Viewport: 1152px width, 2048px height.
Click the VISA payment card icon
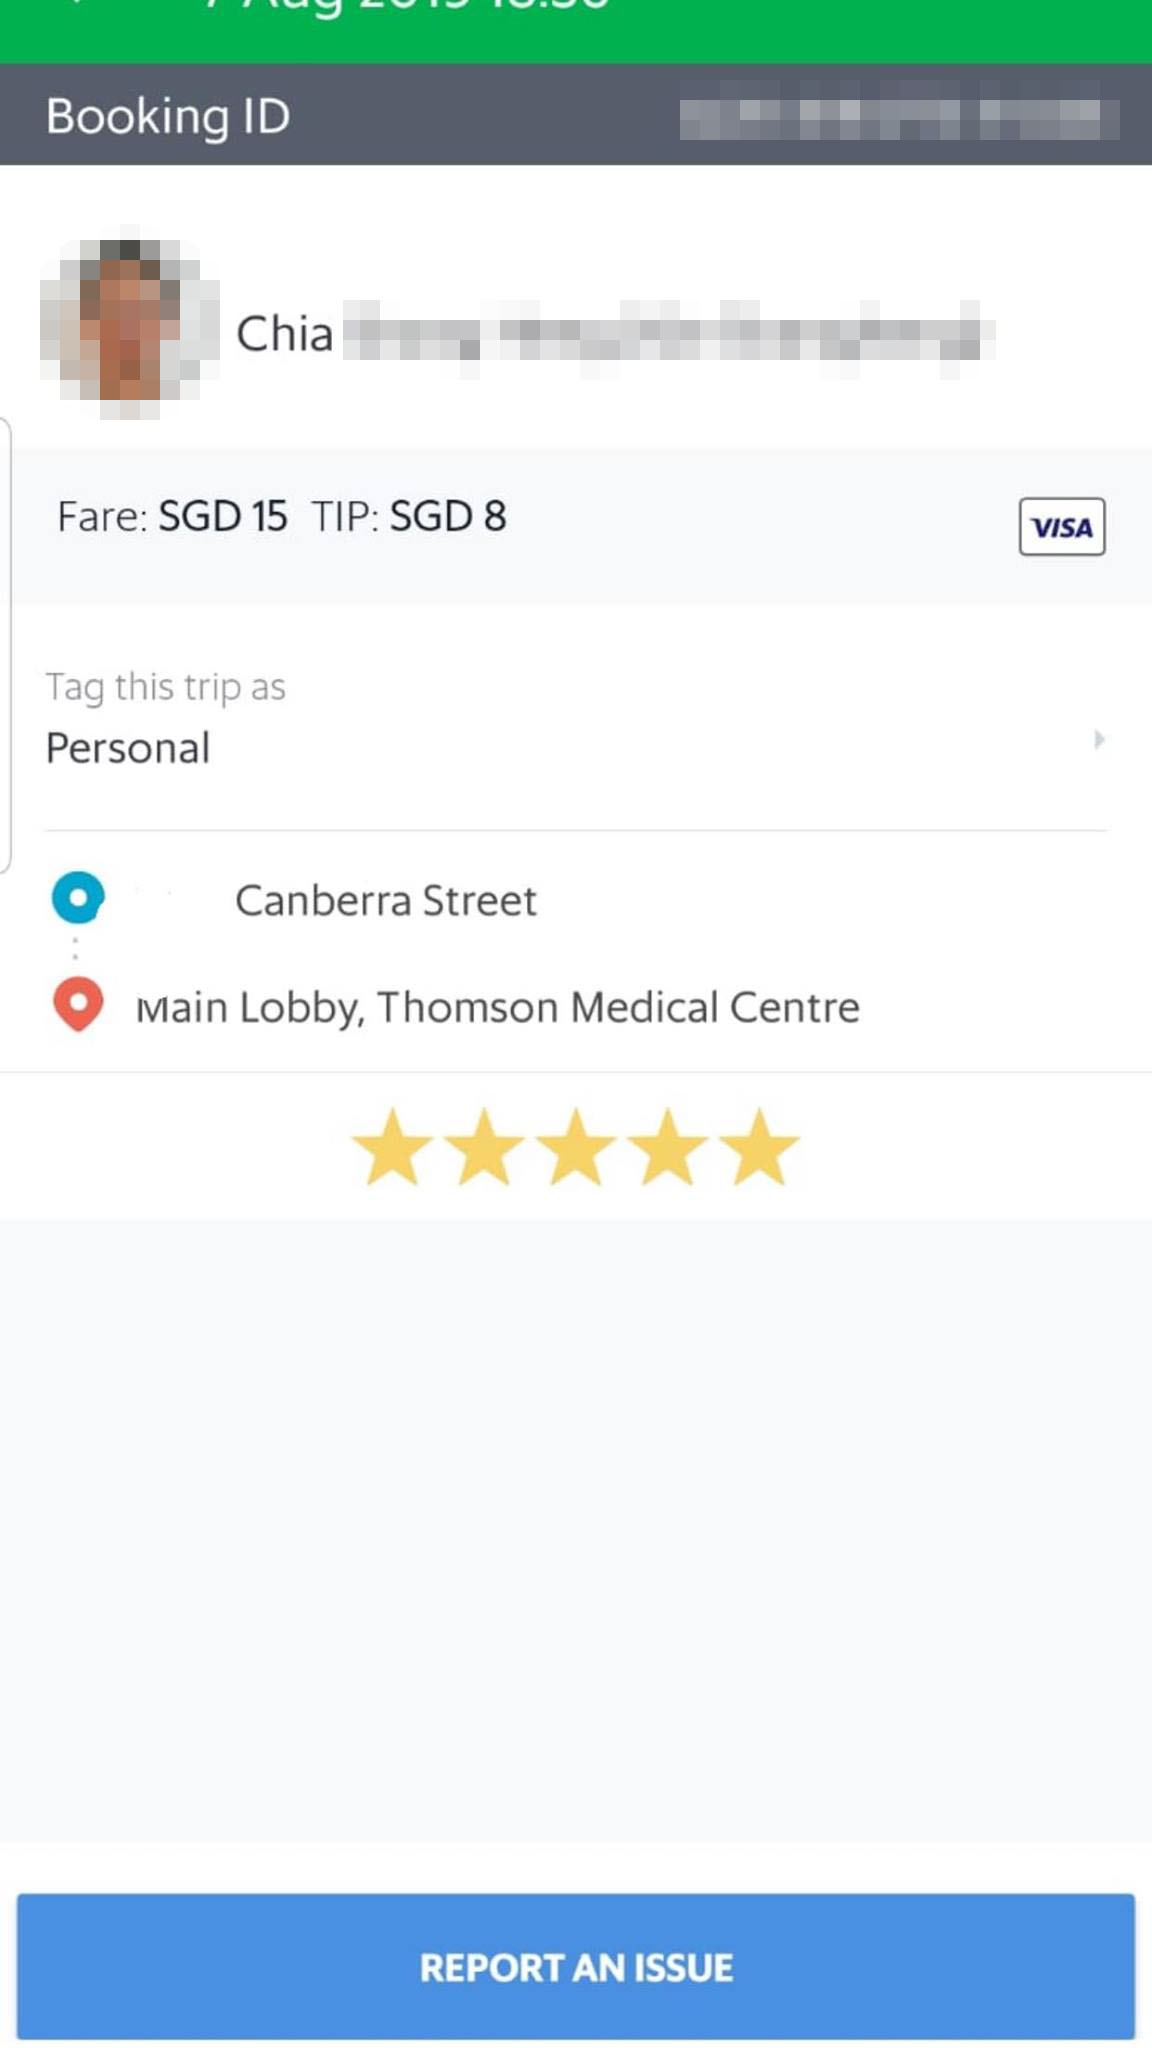[1061, 526]
